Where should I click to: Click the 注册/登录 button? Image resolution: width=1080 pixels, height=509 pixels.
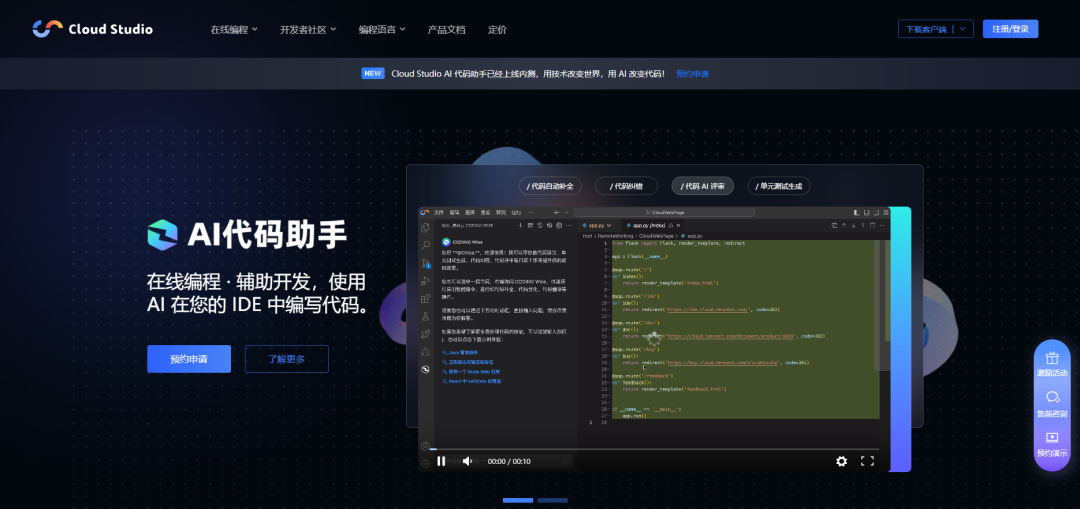coord(1010,29)
